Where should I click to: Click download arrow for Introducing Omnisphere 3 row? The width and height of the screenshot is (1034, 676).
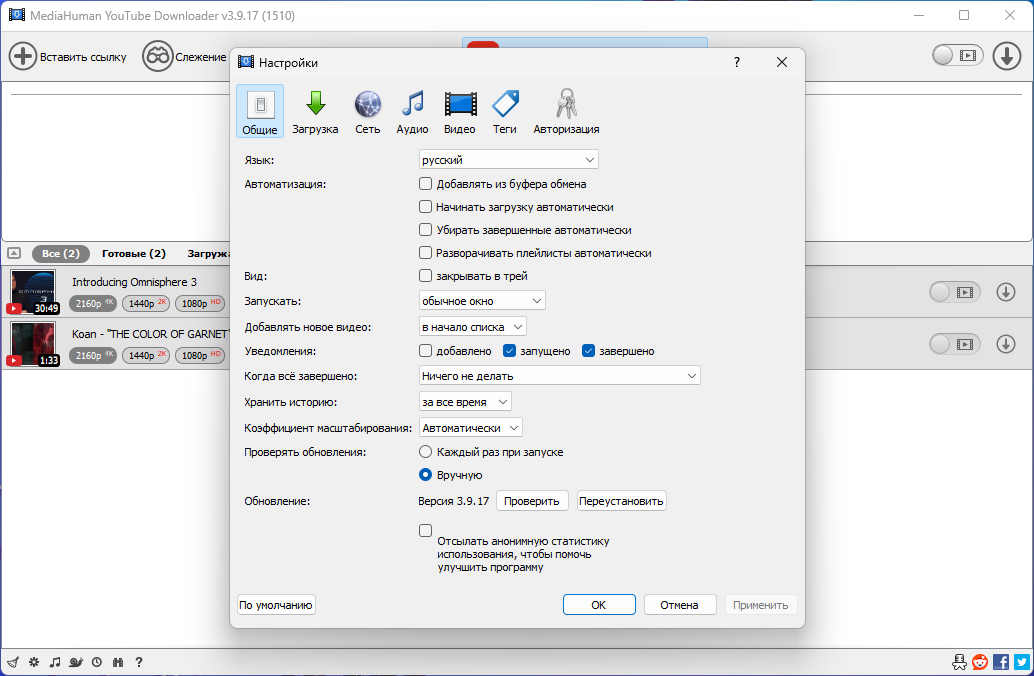point(1006,292)
